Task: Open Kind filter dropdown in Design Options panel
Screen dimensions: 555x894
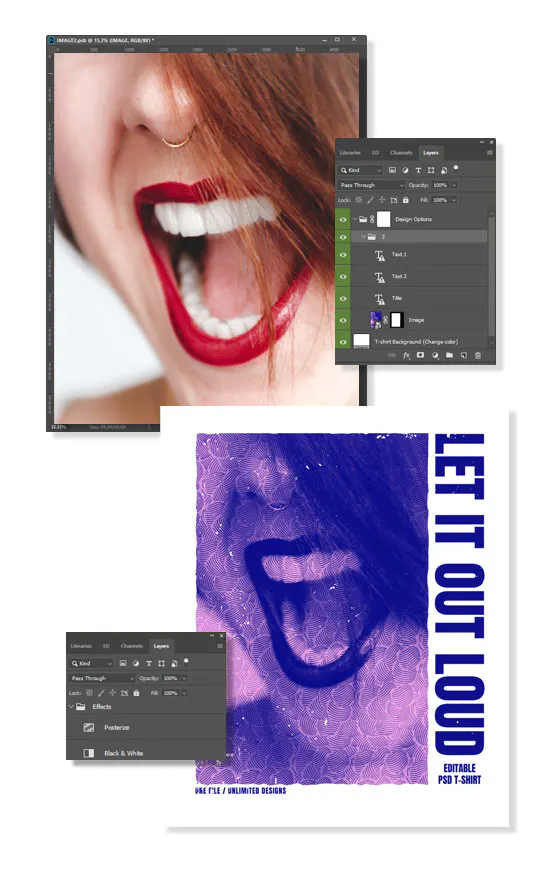Action: pos(360,170)
